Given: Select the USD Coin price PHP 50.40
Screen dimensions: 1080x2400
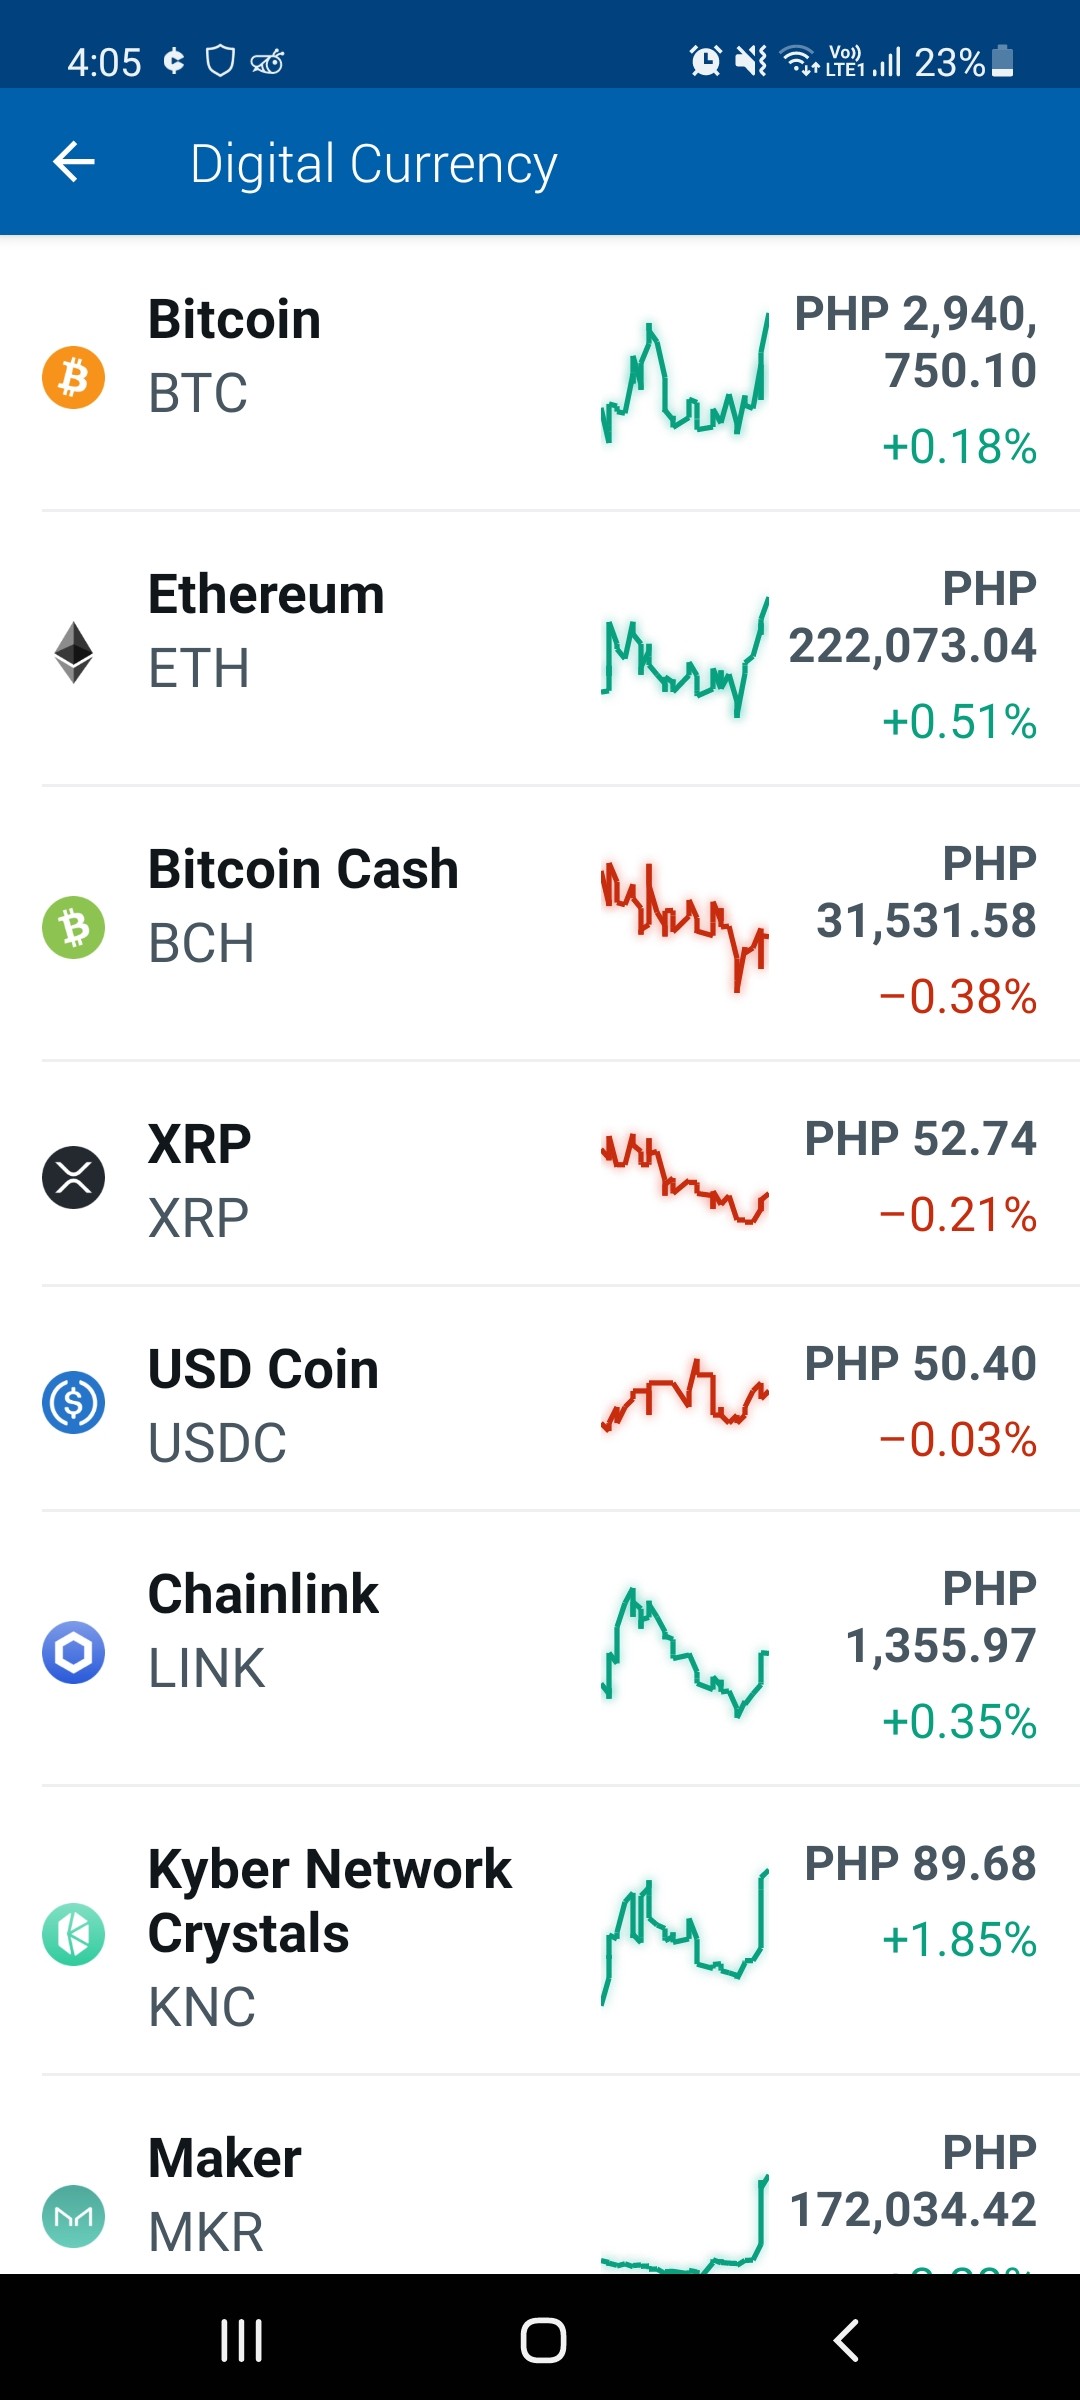Looking at the screenshot, I should tap(920, 1364).
